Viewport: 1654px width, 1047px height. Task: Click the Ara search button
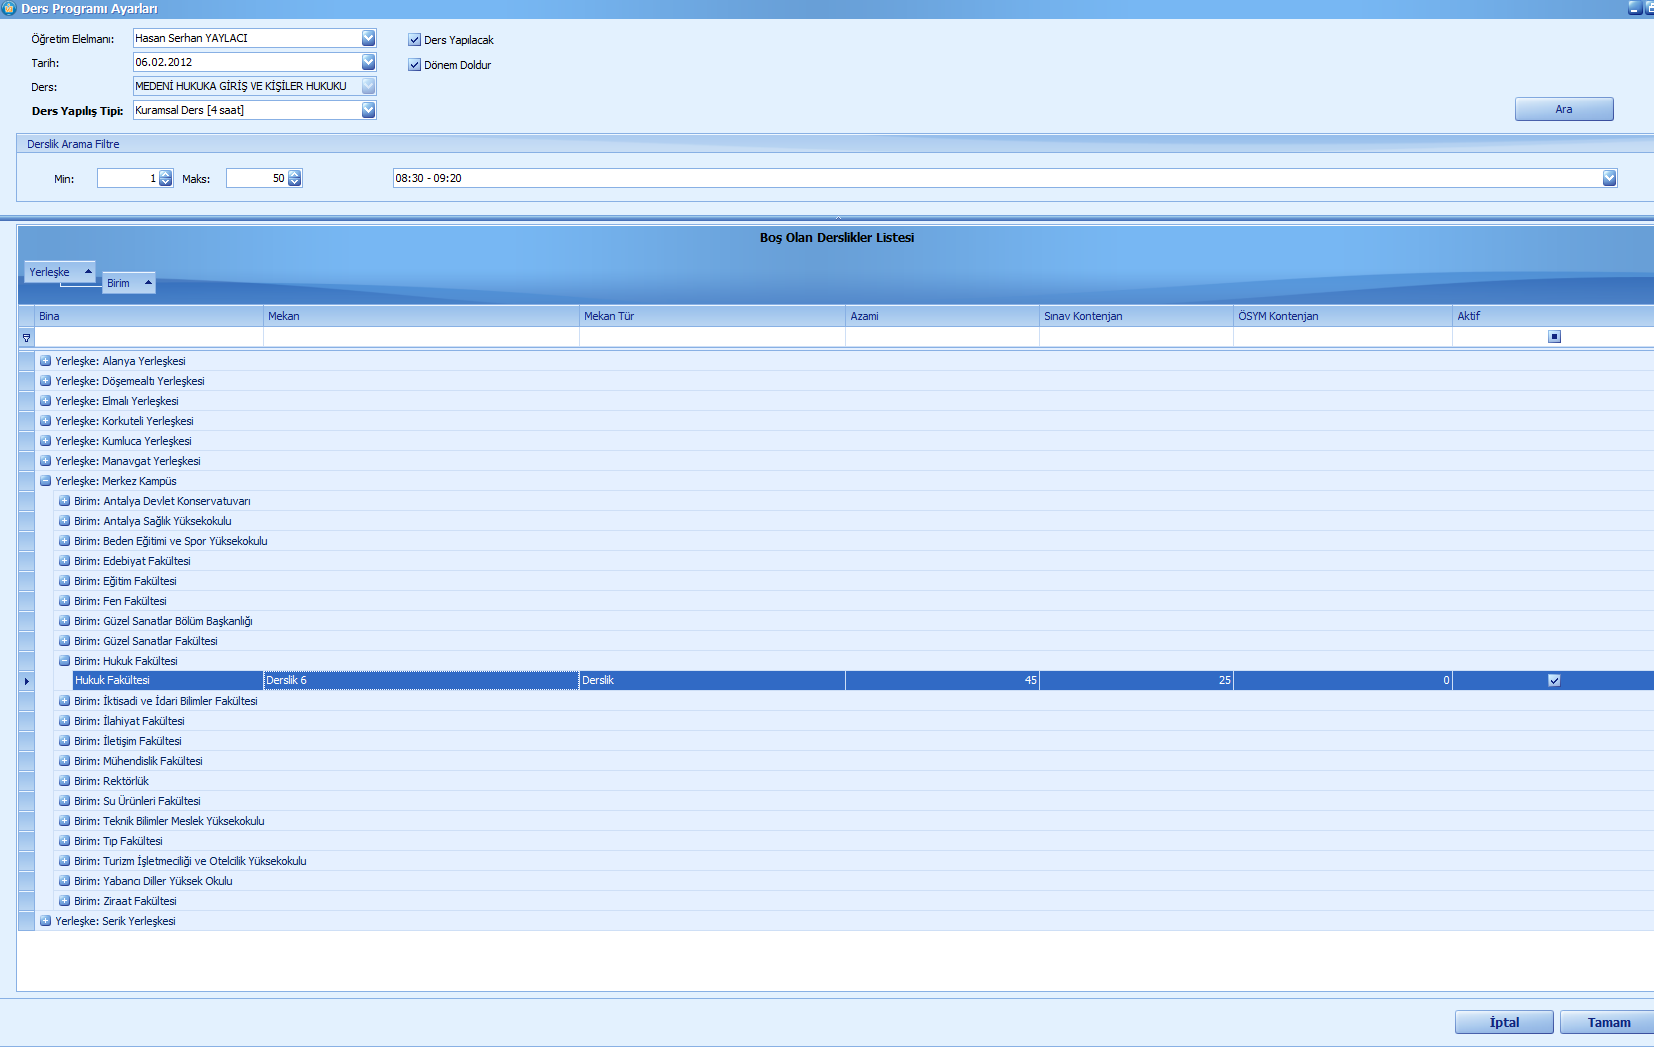1564,109
